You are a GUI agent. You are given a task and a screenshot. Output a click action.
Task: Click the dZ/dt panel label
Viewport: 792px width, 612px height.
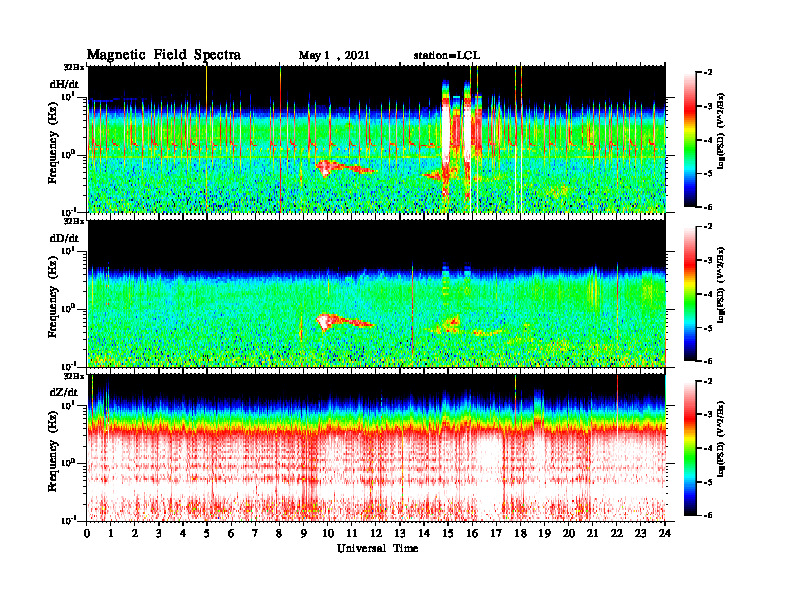(x=64, y=392)
